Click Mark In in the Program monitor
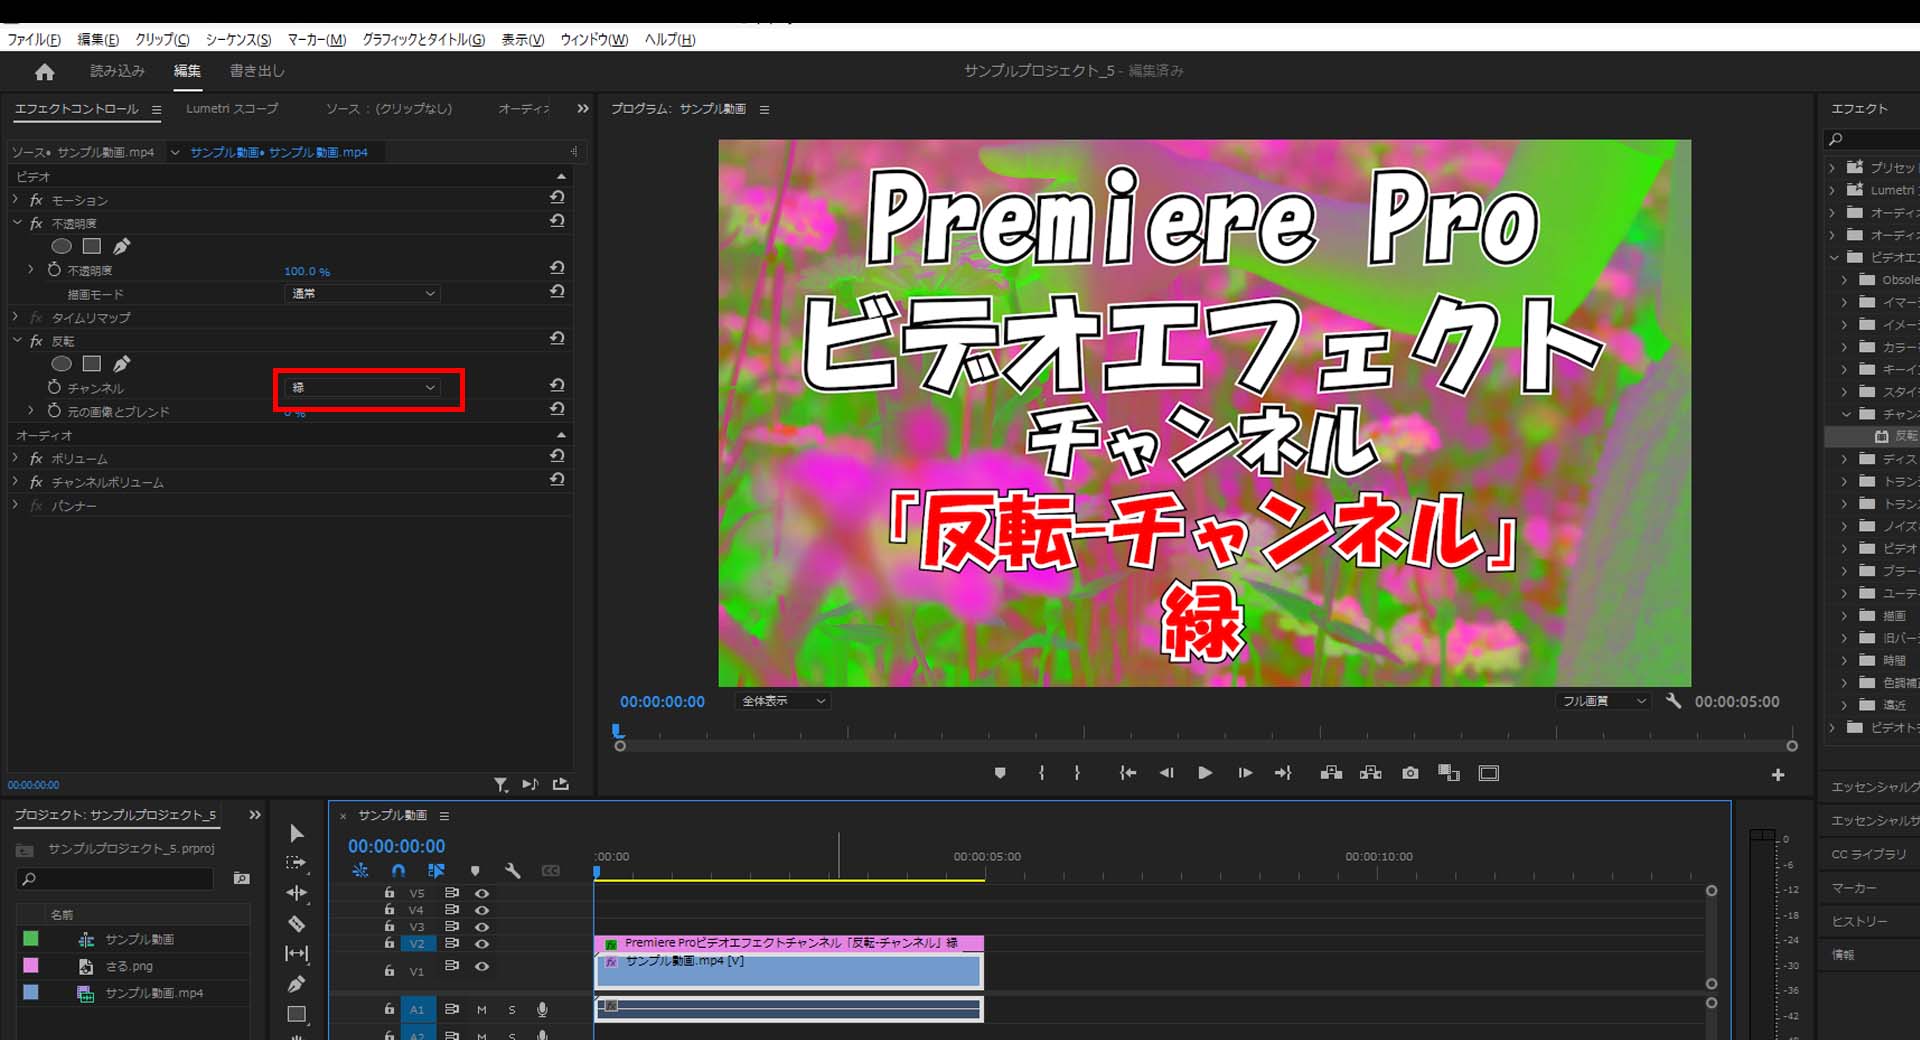This screenshot has height=1040, width=1920. [1041, 773]
